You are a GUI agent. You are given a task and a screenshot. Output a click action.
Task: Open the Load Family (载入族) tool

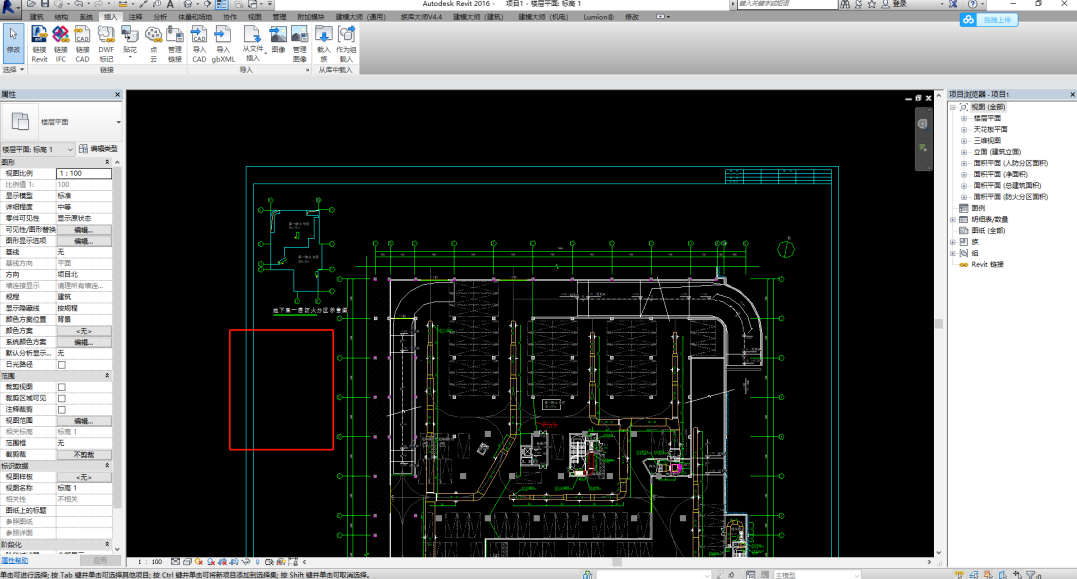[323, 44]
